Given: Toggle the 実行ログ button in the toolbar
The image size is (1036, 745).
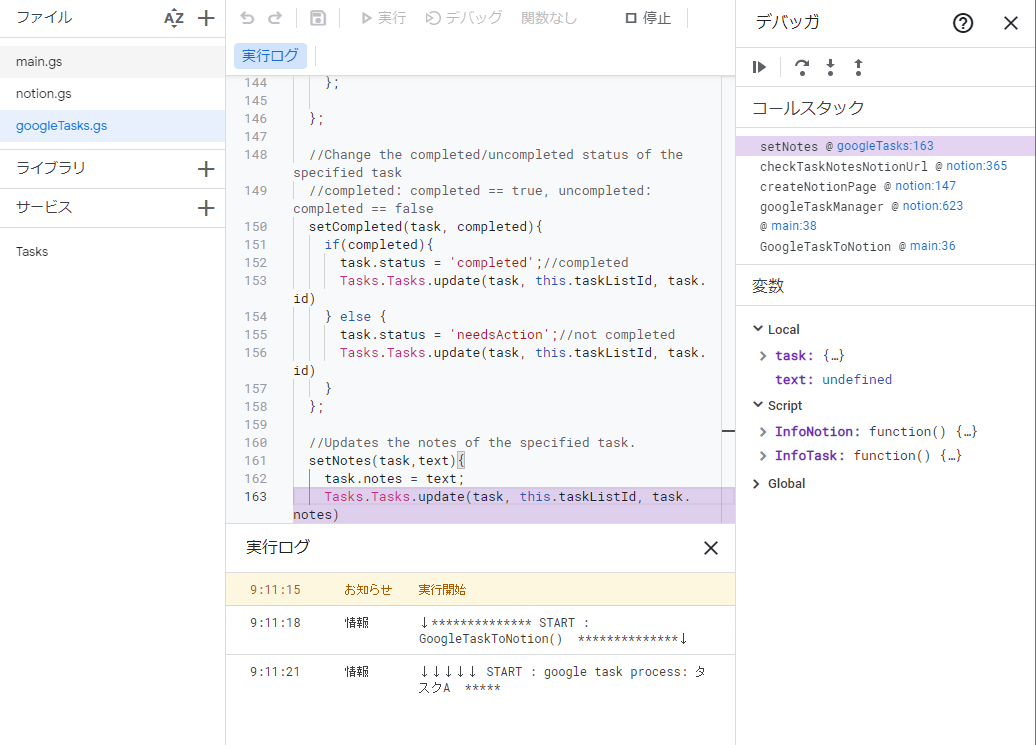Looking at the screenshot, I should [270, 55].
